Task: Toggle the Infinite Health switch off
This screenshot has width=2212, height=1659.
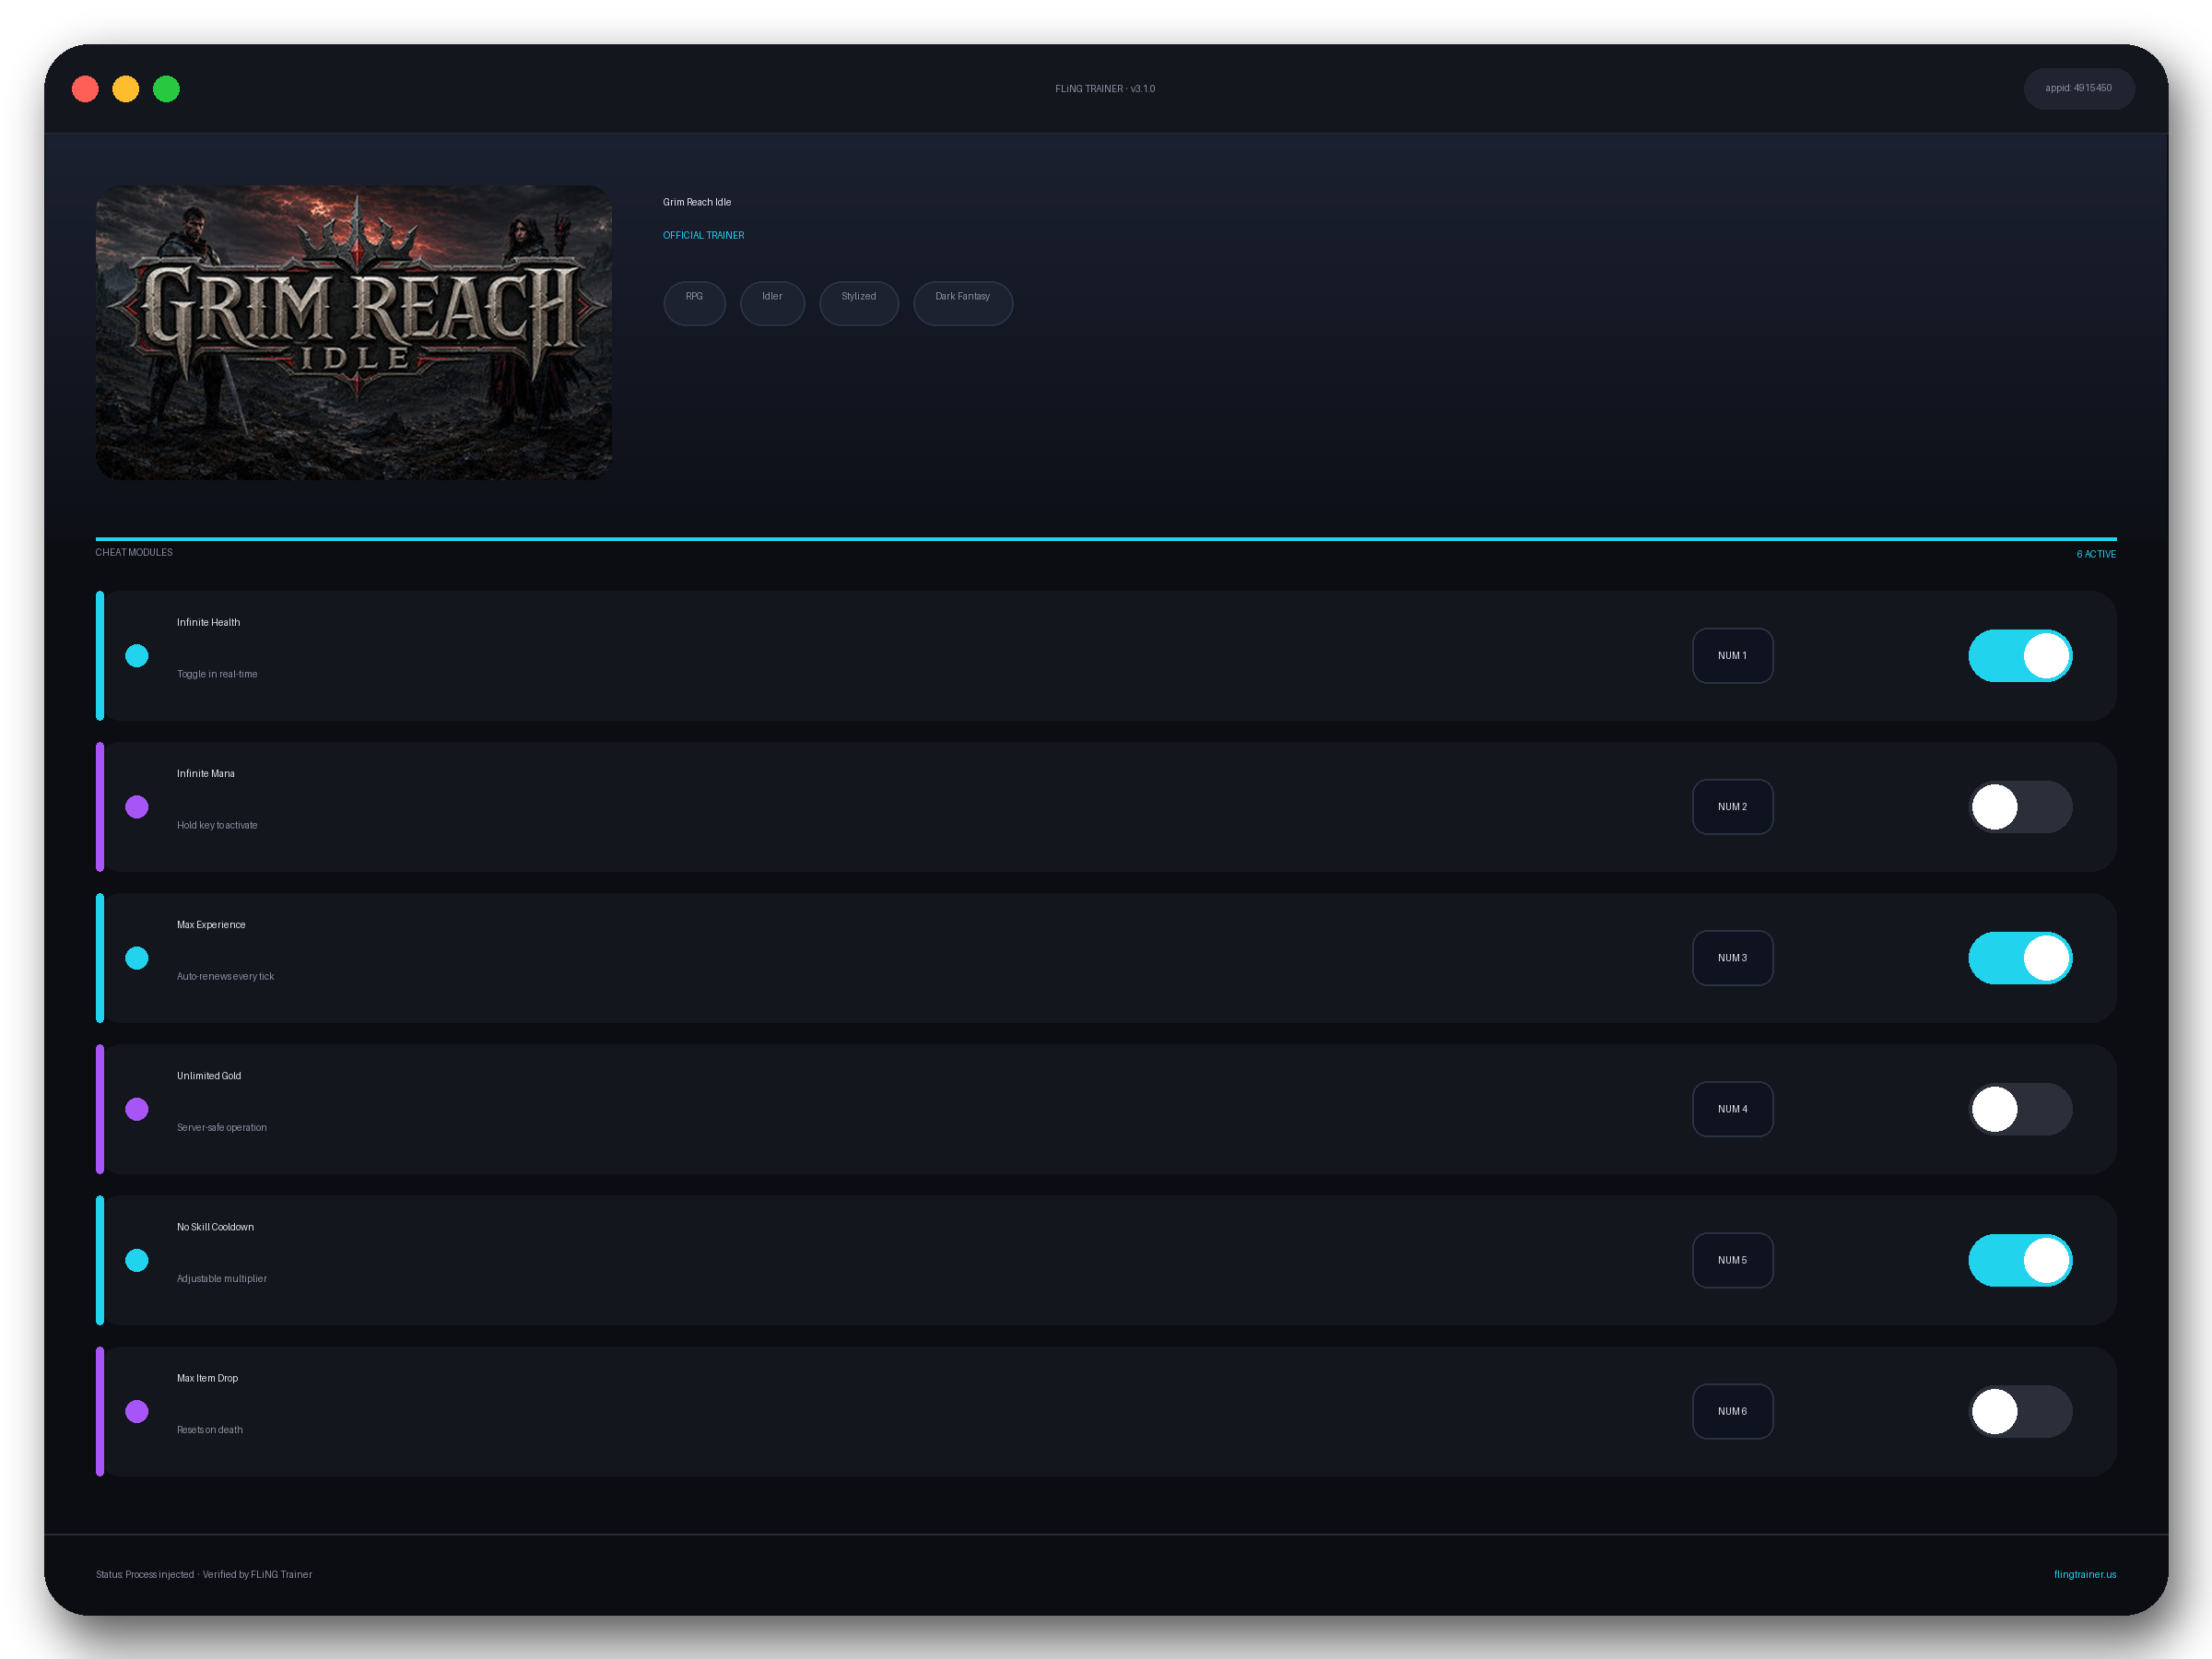Action: coord(2020,656)
